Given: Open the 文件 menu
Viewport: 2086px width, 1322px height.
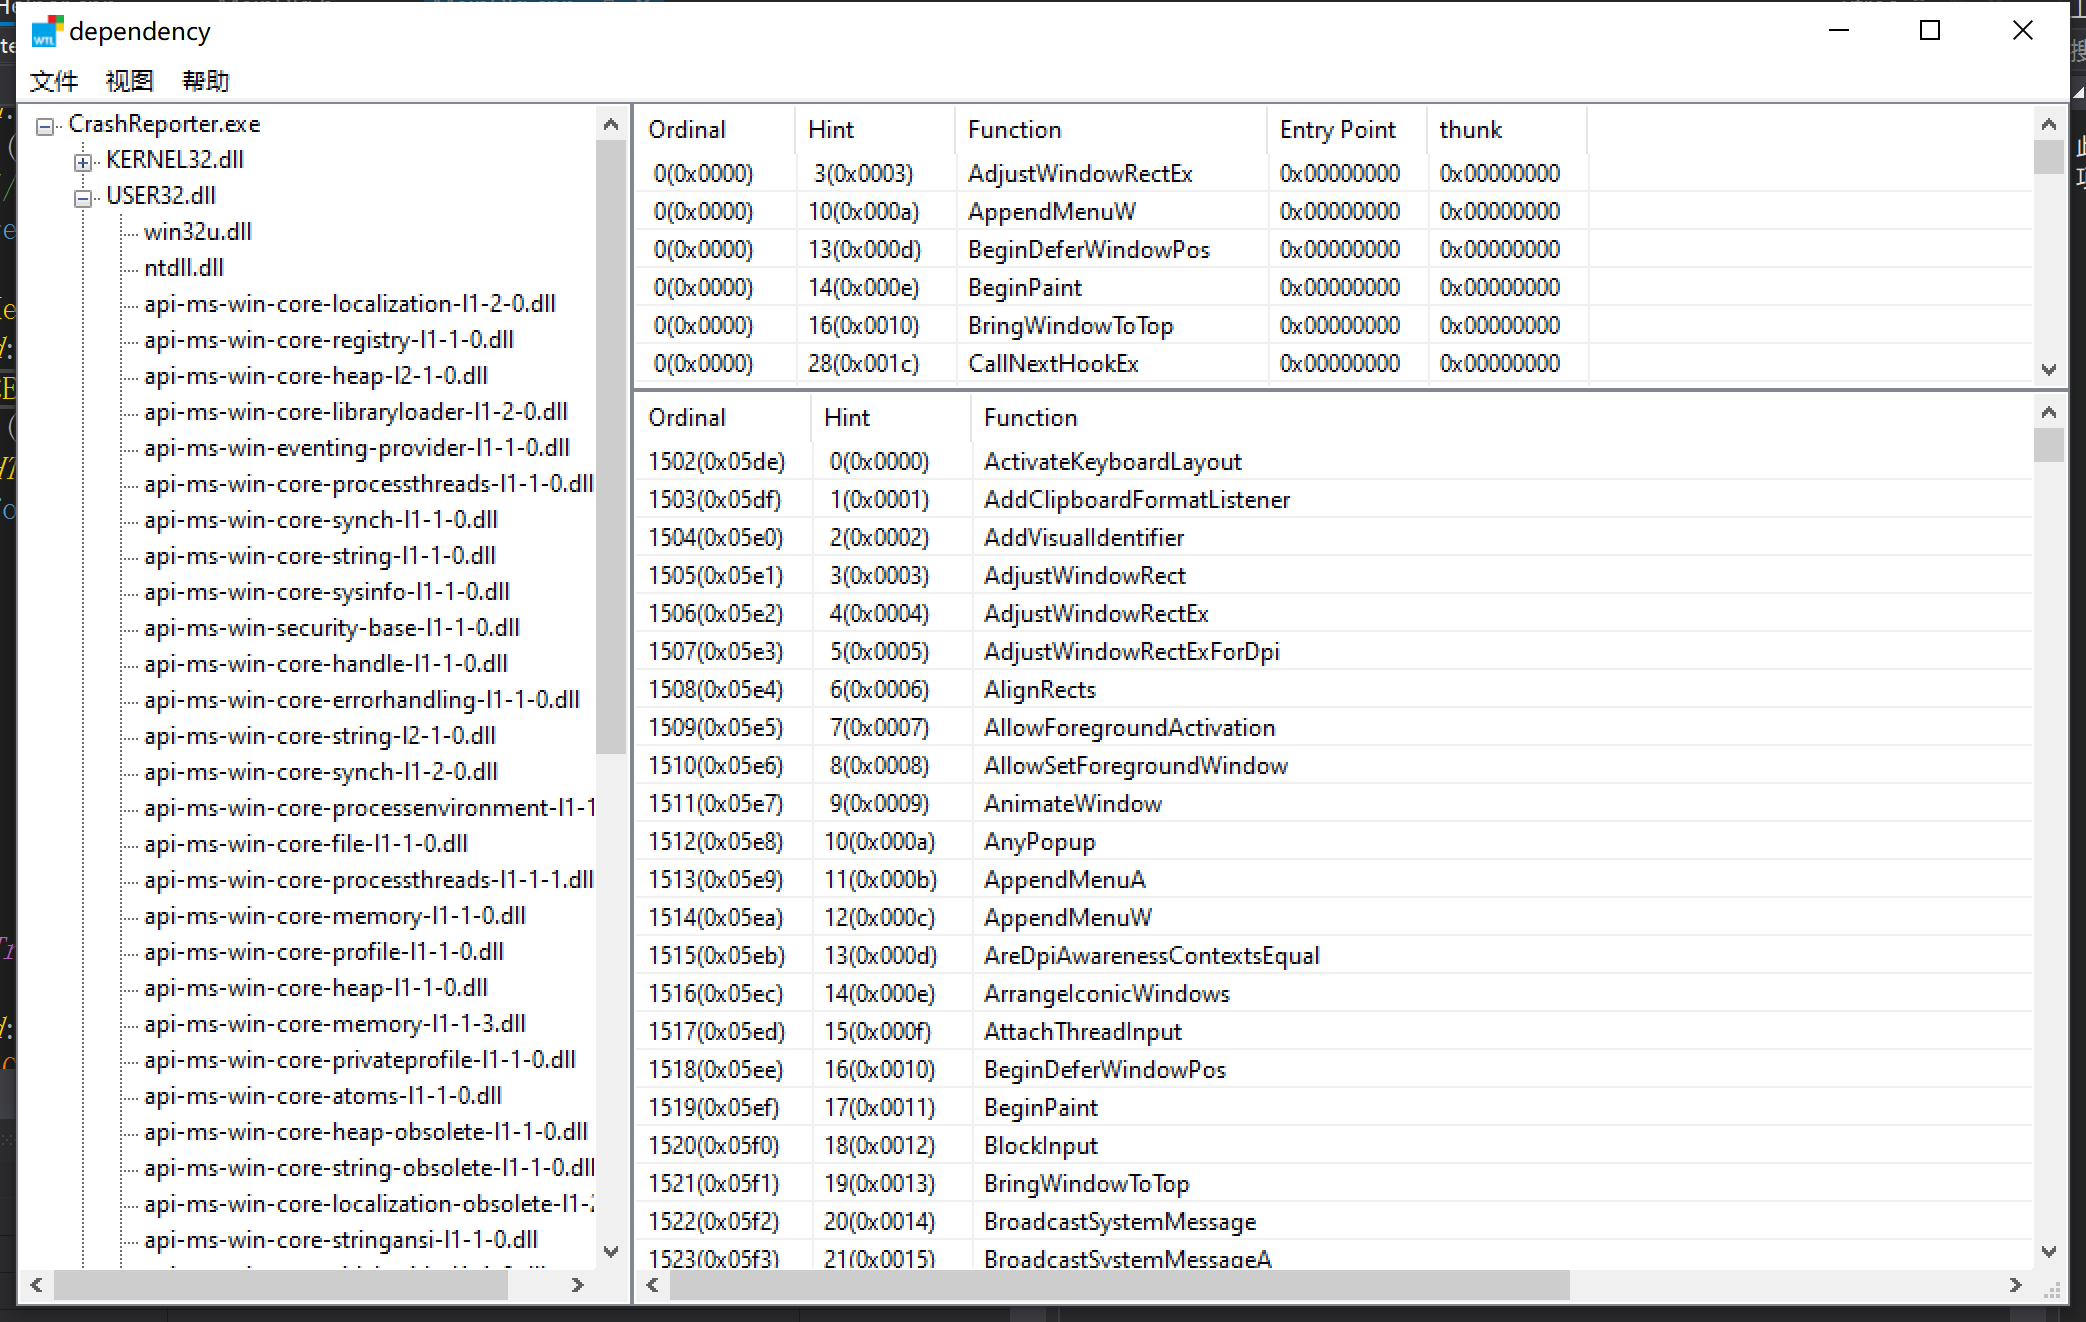Looking at the screenshot, I should [53, 81].
